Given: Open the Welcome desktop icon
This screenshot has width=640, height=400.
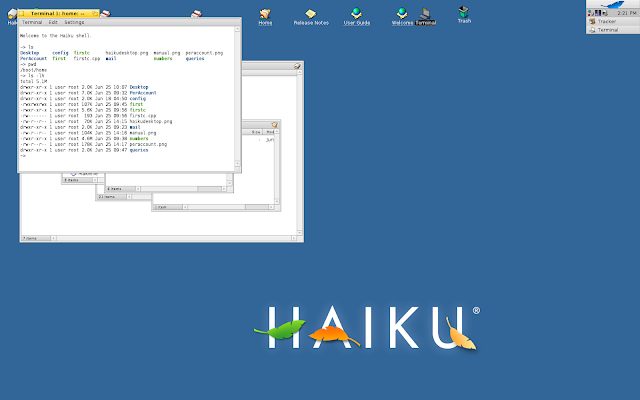Looking at the screenshot, I should 402,16.
